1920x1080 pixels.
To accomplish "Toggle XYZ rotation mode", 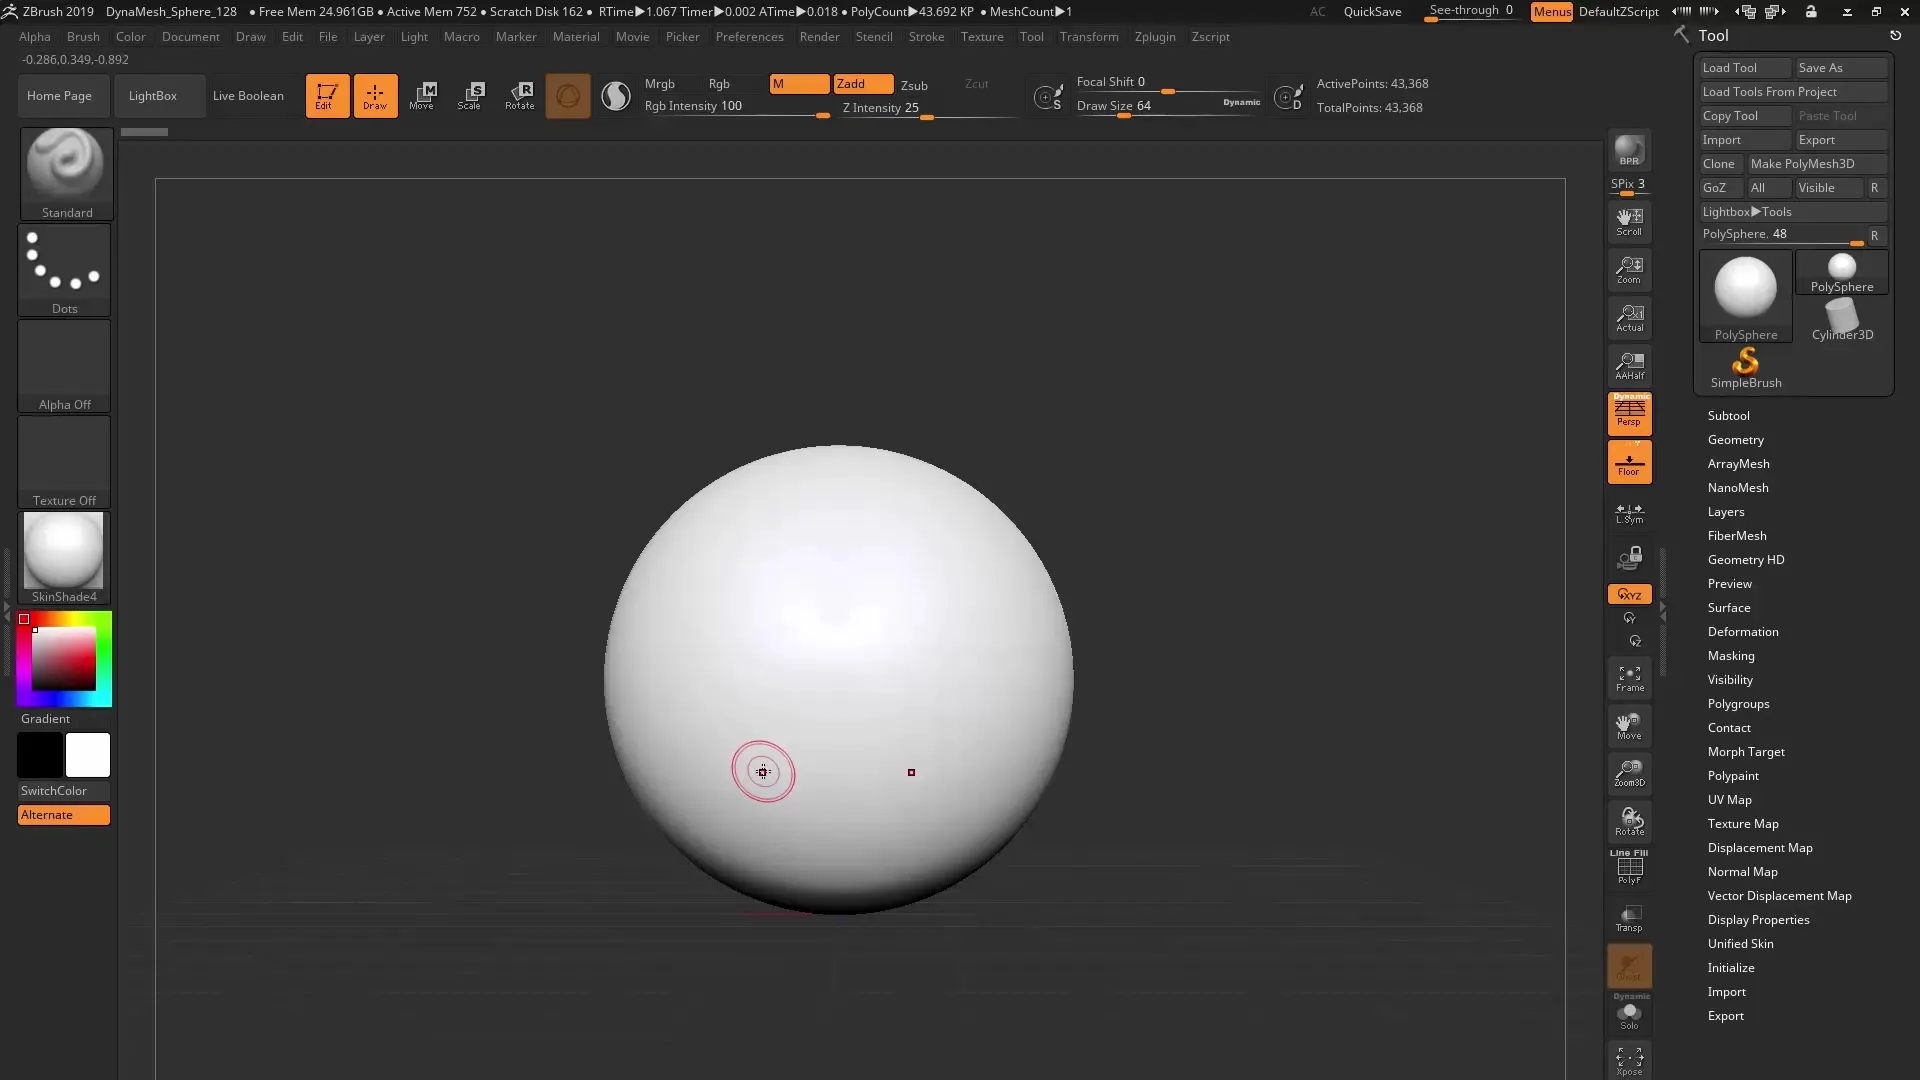I will click(x=1629, y=594).
